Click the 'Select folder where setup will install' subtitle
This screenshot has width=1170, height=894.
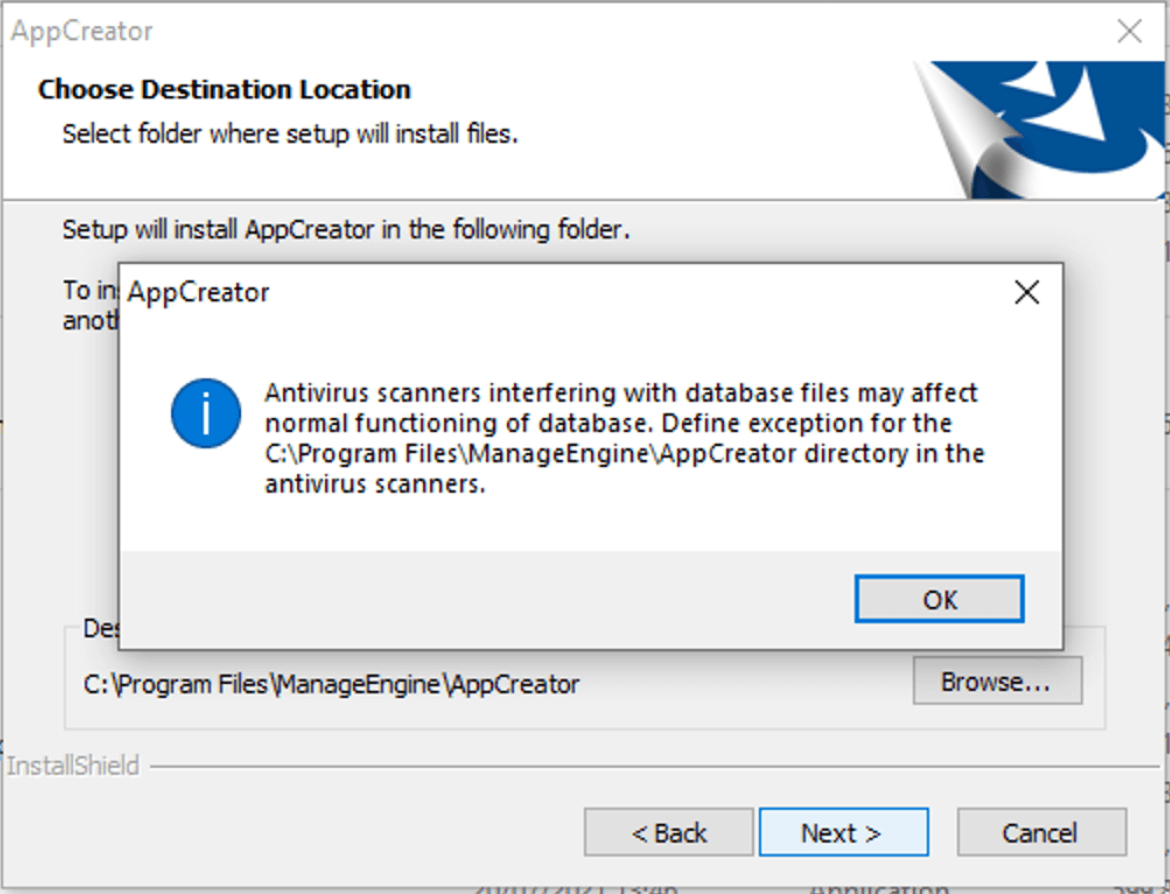point(290,133)
